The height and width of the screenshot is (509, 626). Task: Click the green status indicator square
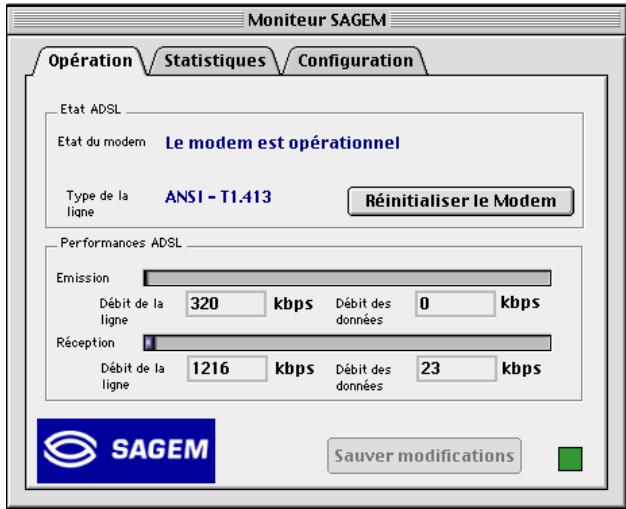point(570,459)
